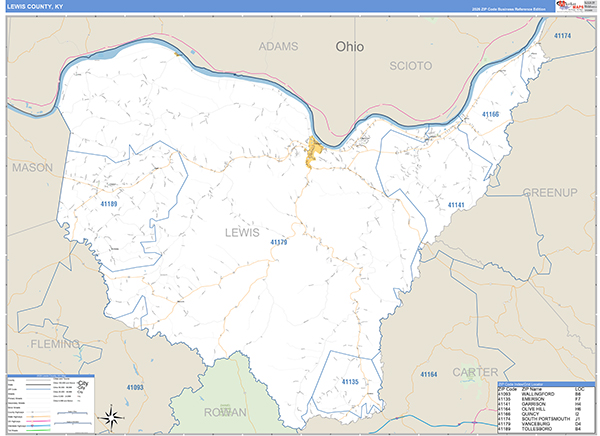Click the ZIP Code index table title bar
This screenshot has width=600, height=436.
click(546, 384)
